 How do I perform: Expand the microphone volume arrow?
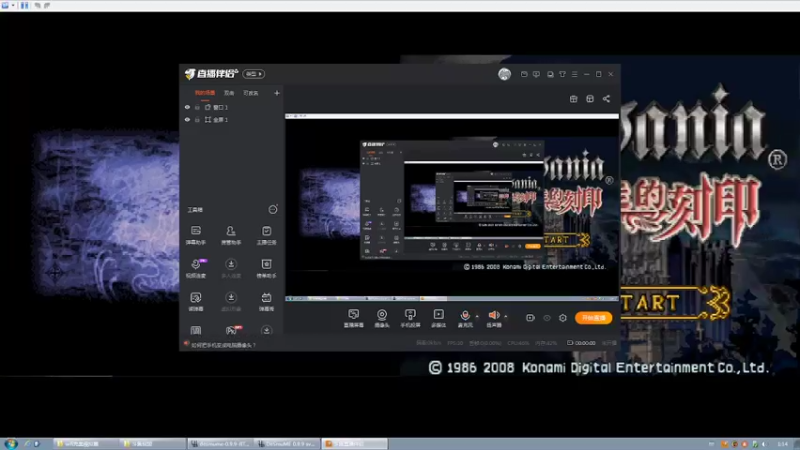point(477,316)
